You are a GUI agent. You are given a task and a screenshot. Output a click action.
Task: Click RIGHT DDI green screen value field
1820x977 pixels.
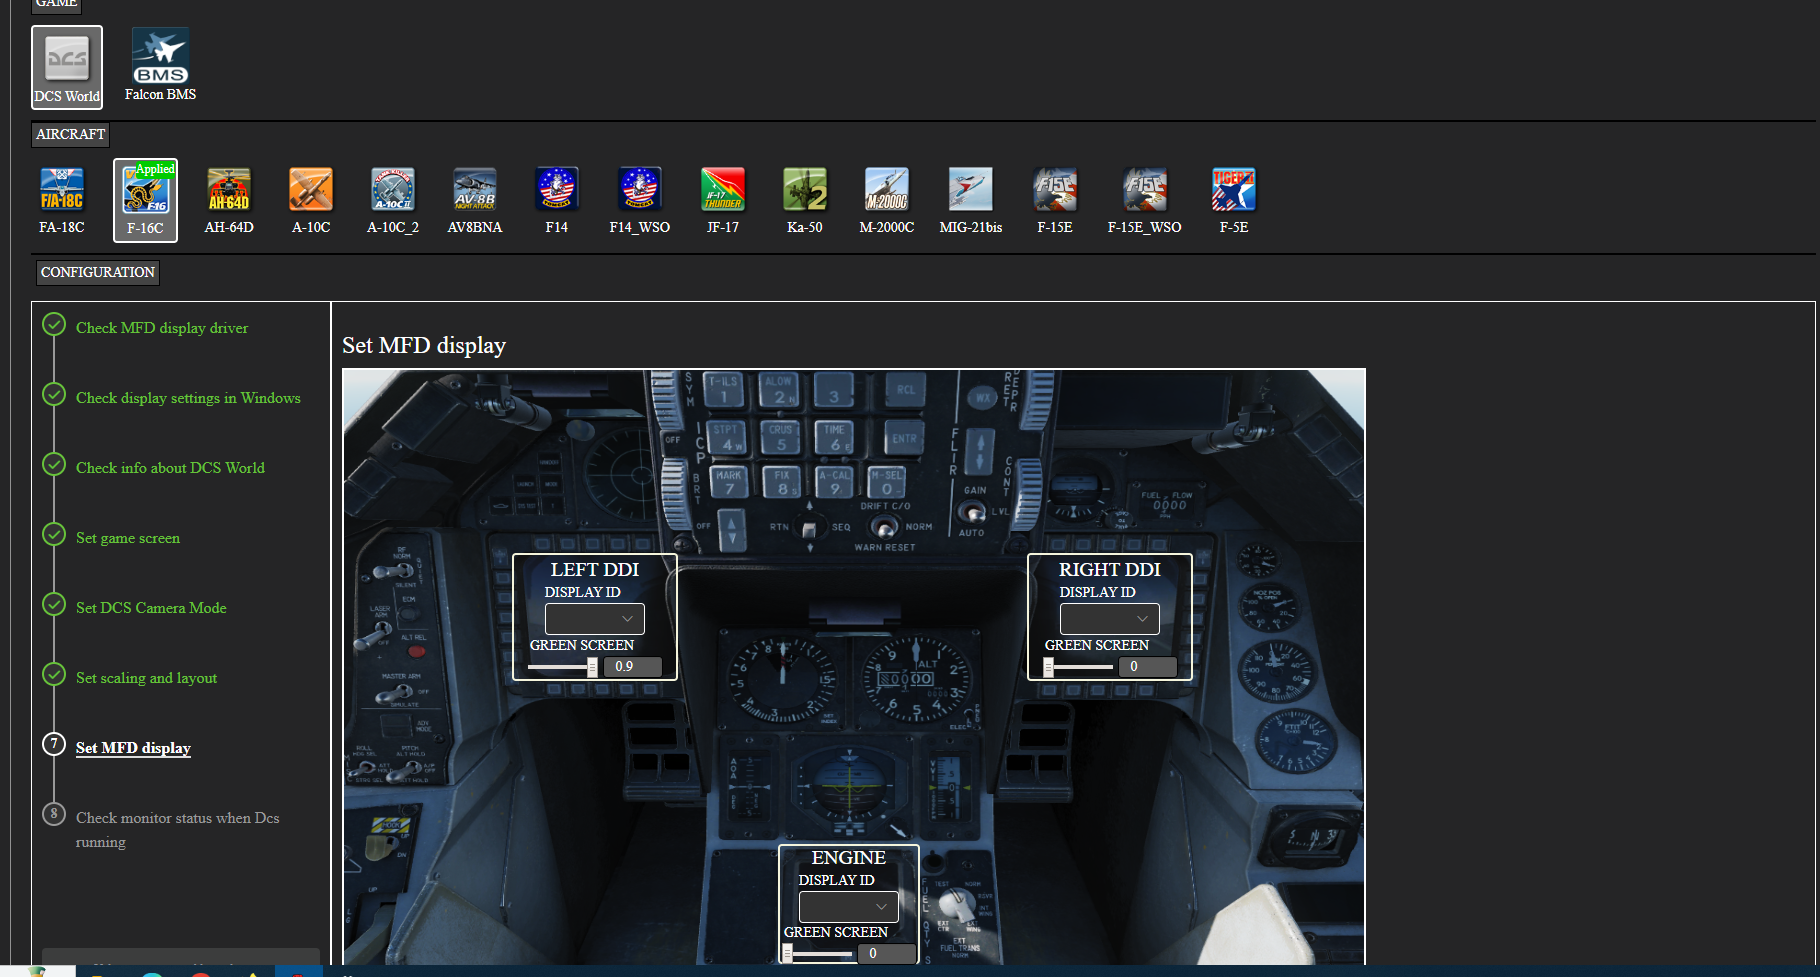tap(1148, 667)
